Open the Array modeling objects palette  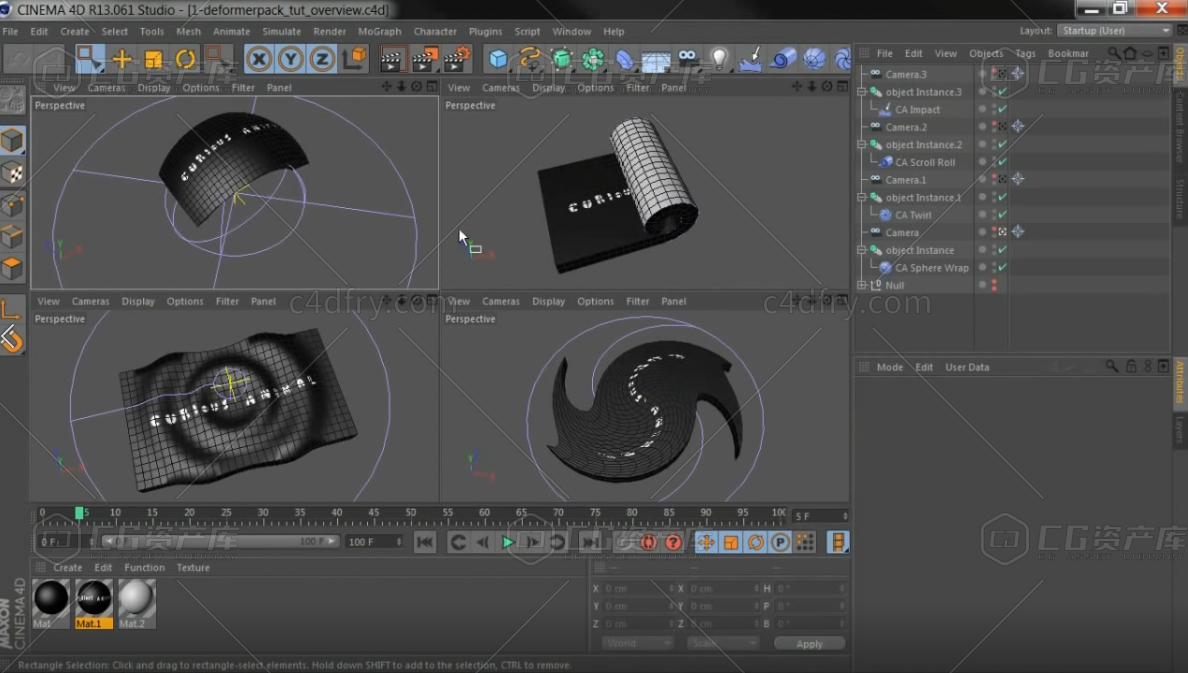click(x=593, y=58)
